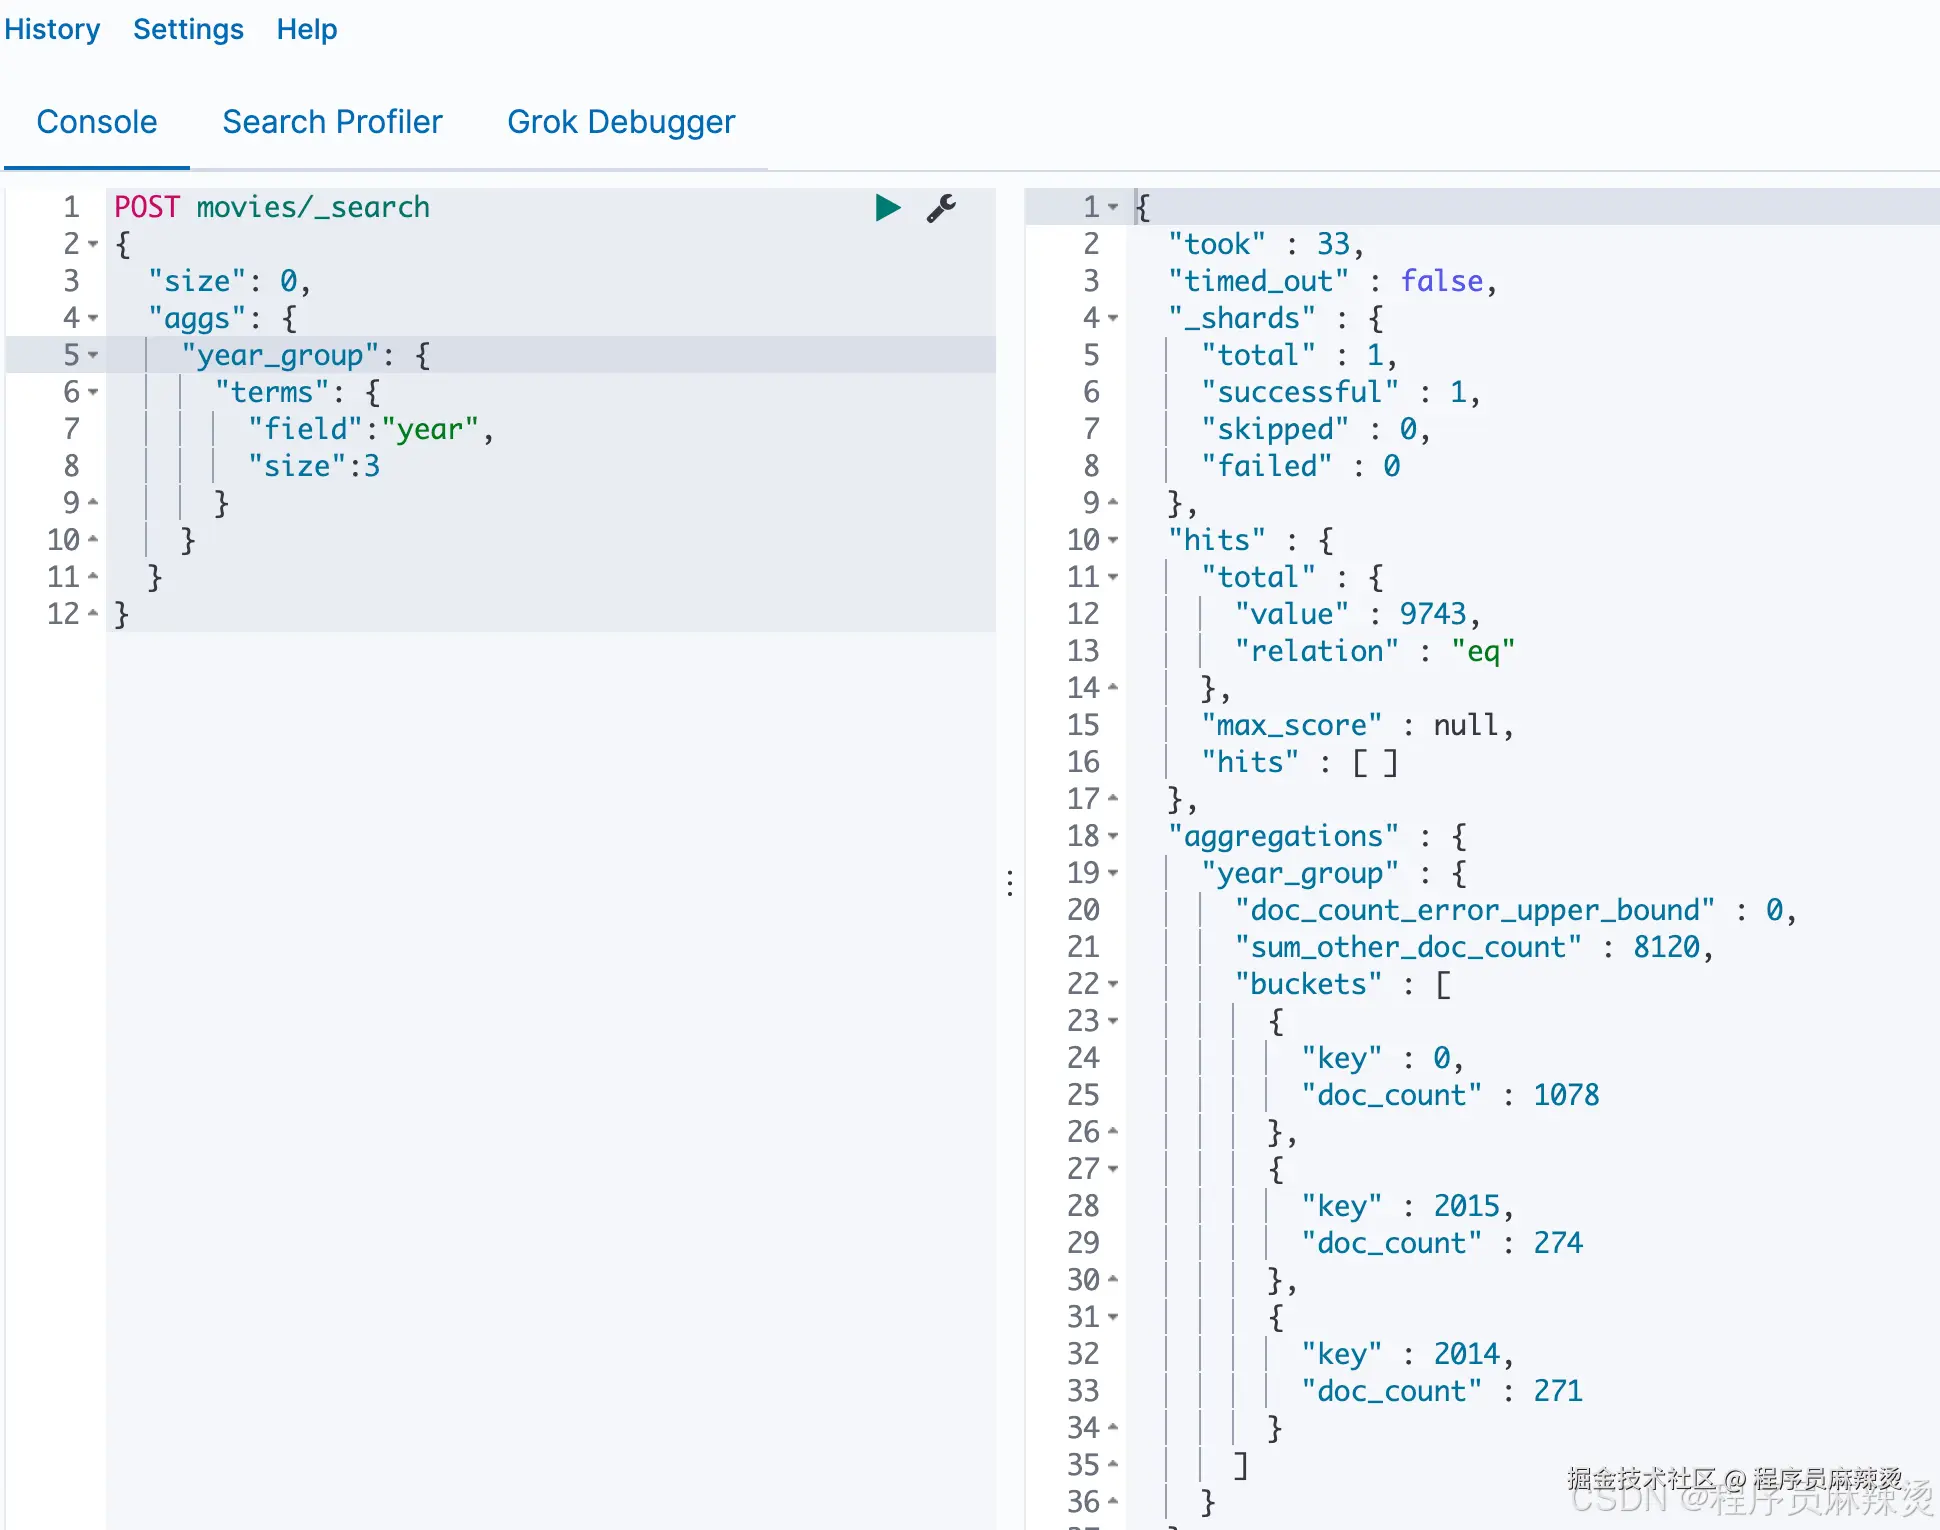Select the Console tab

[97, 122]
